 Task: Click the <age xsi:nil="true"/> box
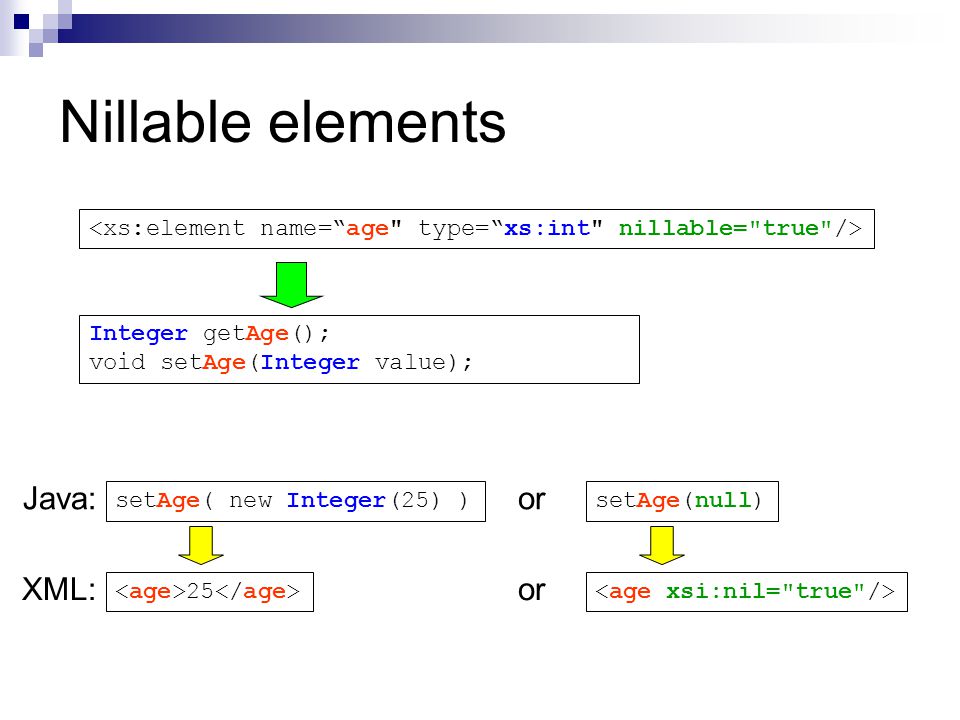point(747,592)
